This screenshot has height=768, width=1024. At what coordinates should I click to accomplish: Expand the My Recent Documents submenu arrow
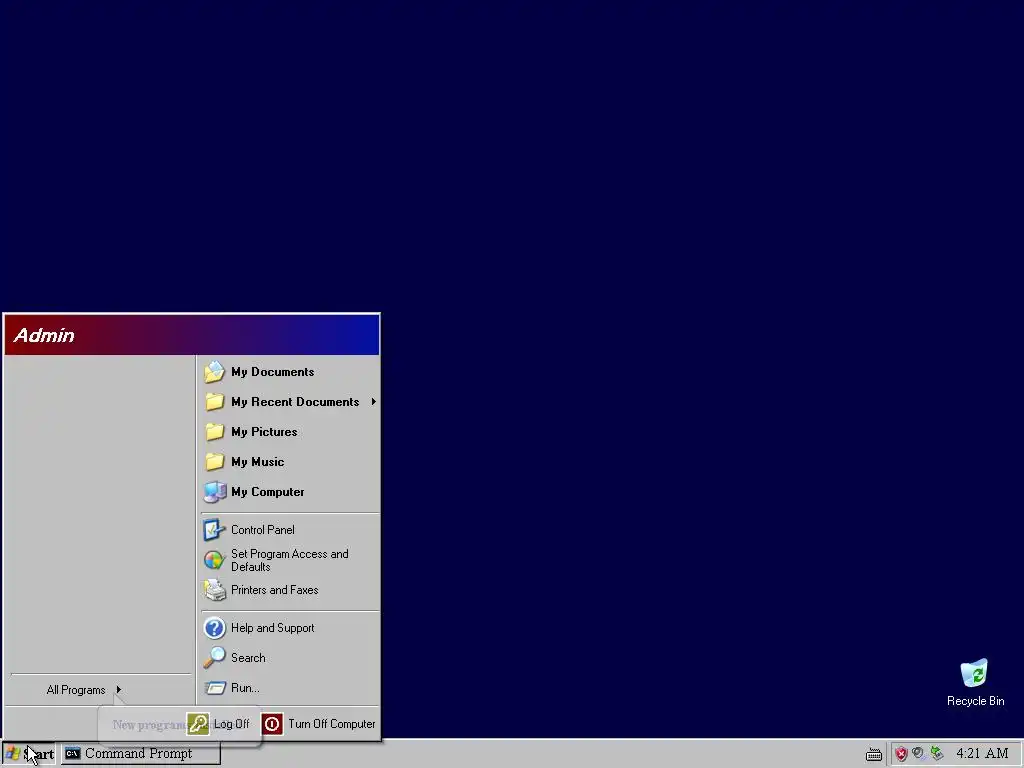374,402
